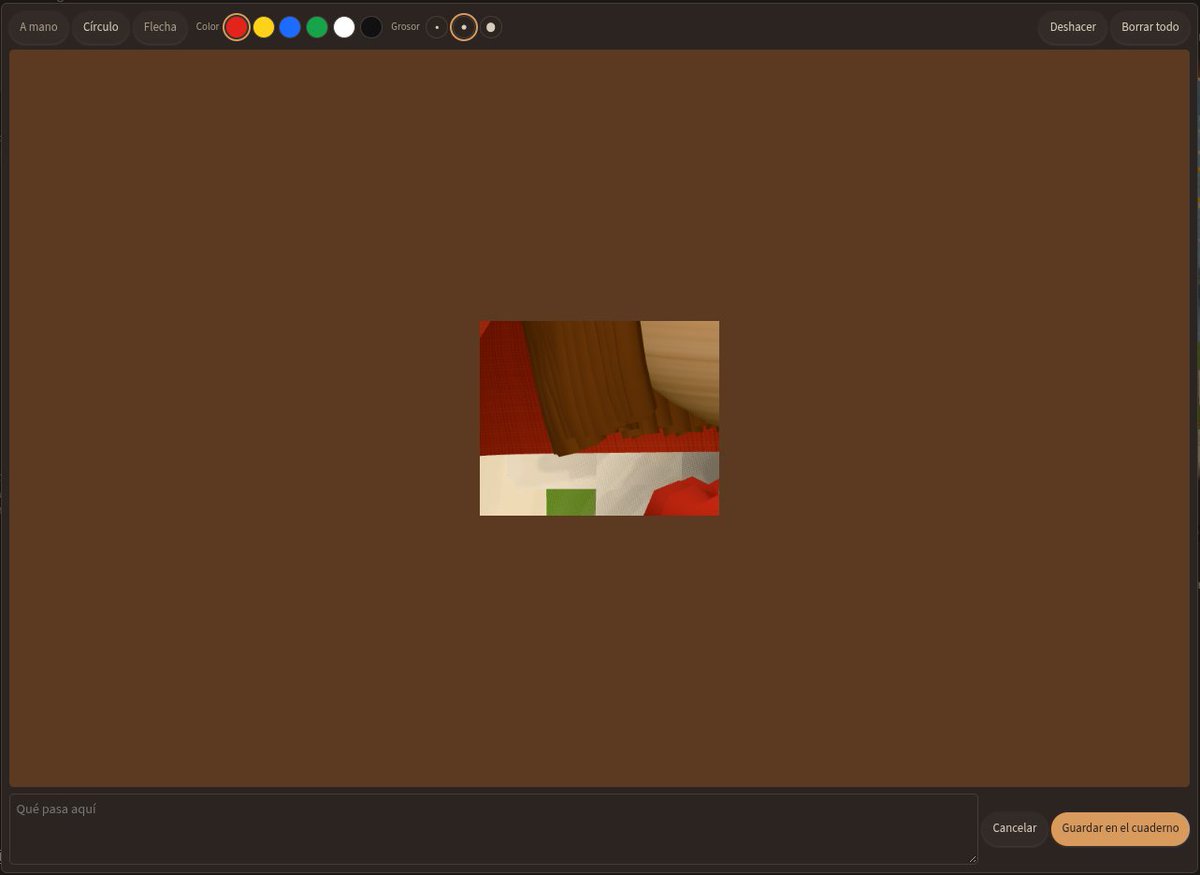Focus the 'Qué pasa aquí' text field
1200x875 pixels.
493,829
